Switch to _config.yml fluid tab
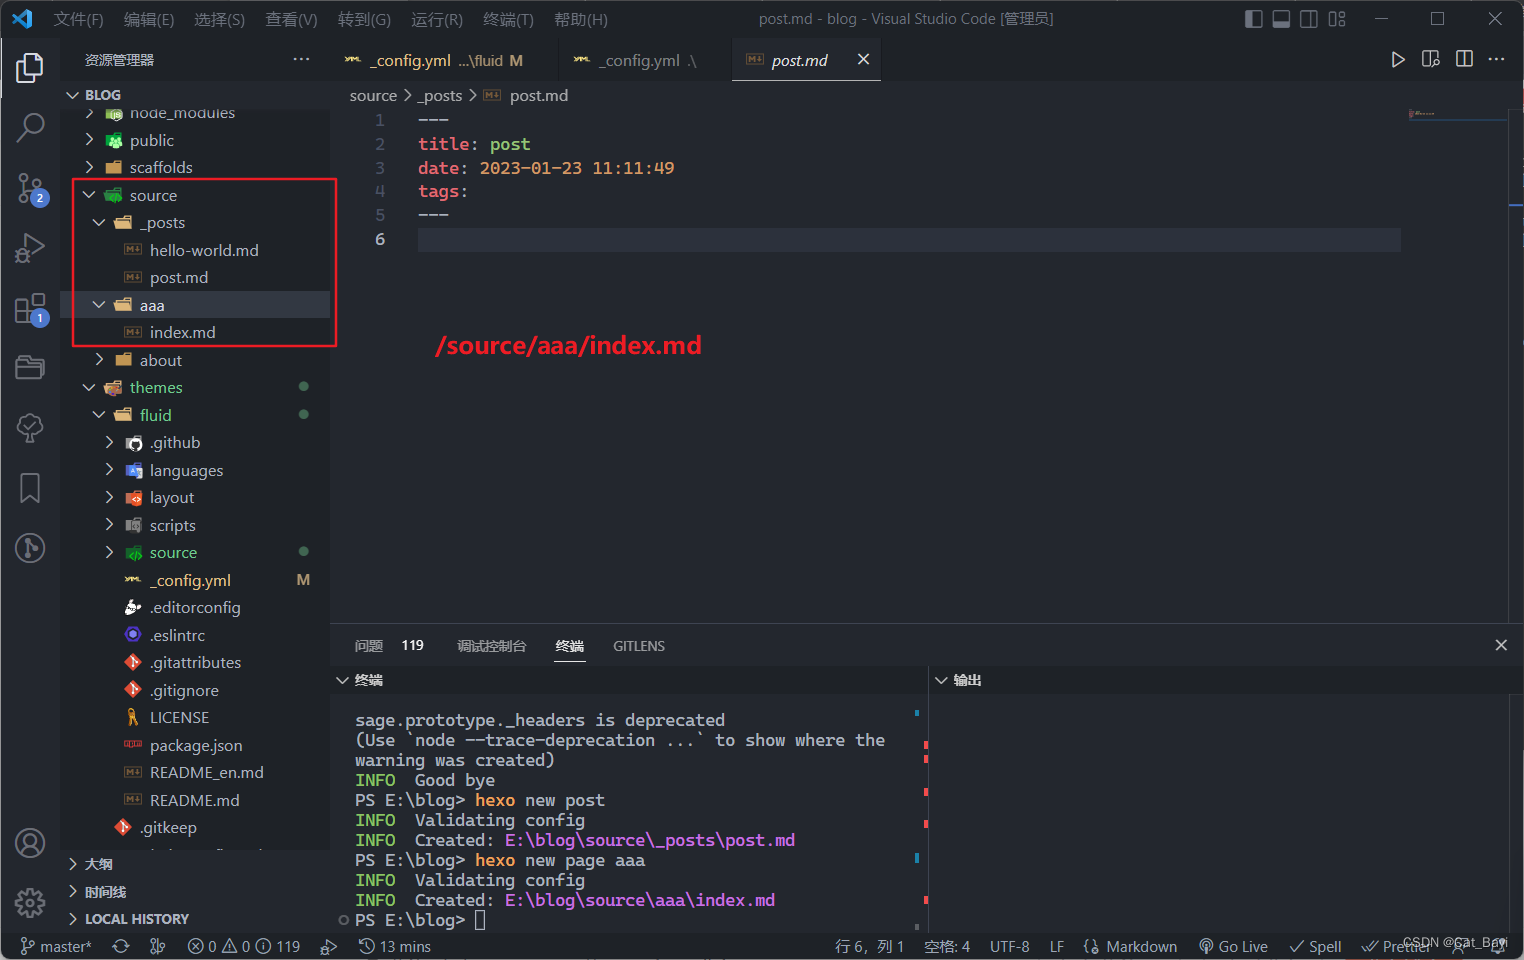The image size is (1524, 960). pos(434,60)
